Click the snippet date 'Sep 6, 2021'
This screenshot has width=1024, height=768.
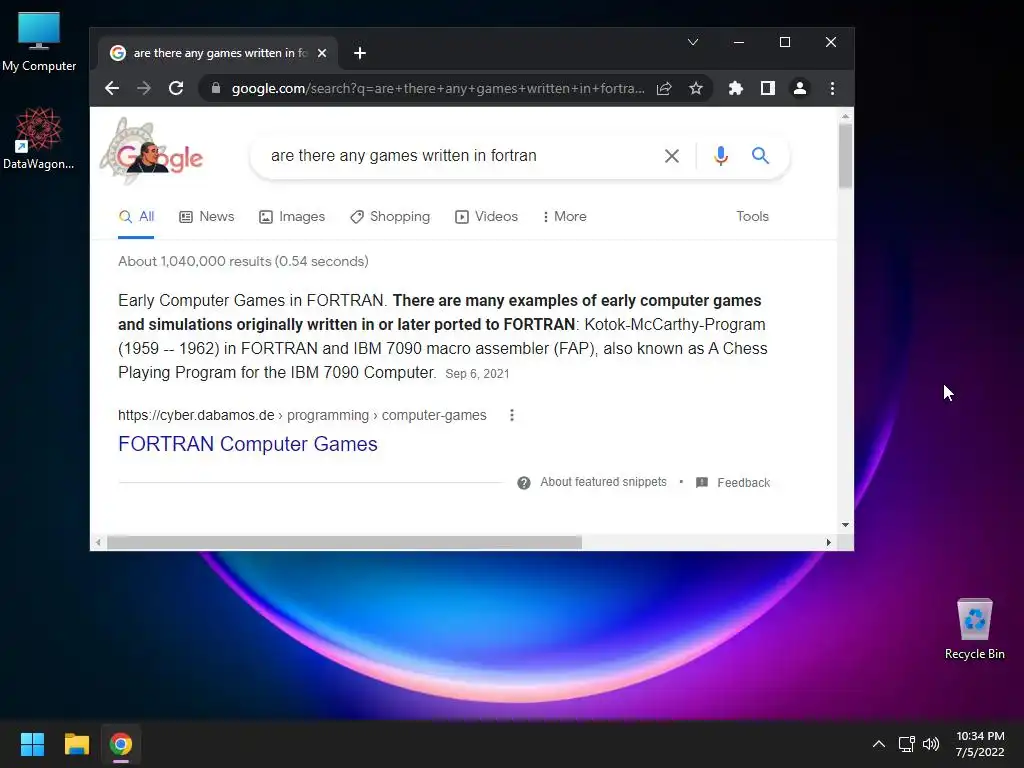pos(477,374)
